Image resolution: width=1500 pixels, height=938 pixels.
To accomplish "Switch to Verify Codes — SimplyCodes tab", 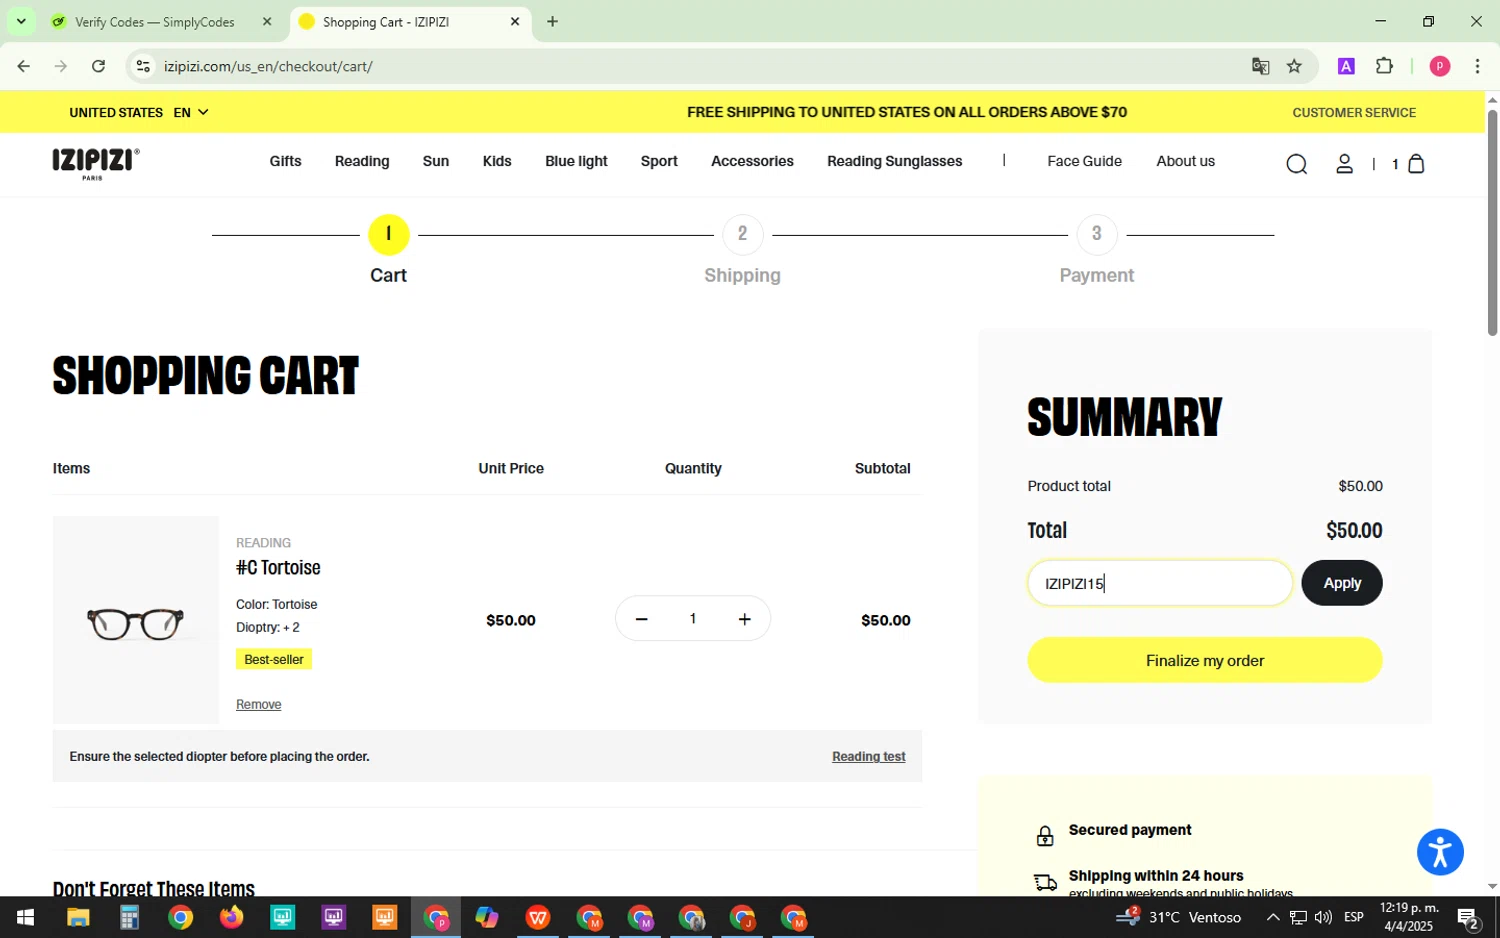I will (x=155, y=21).
